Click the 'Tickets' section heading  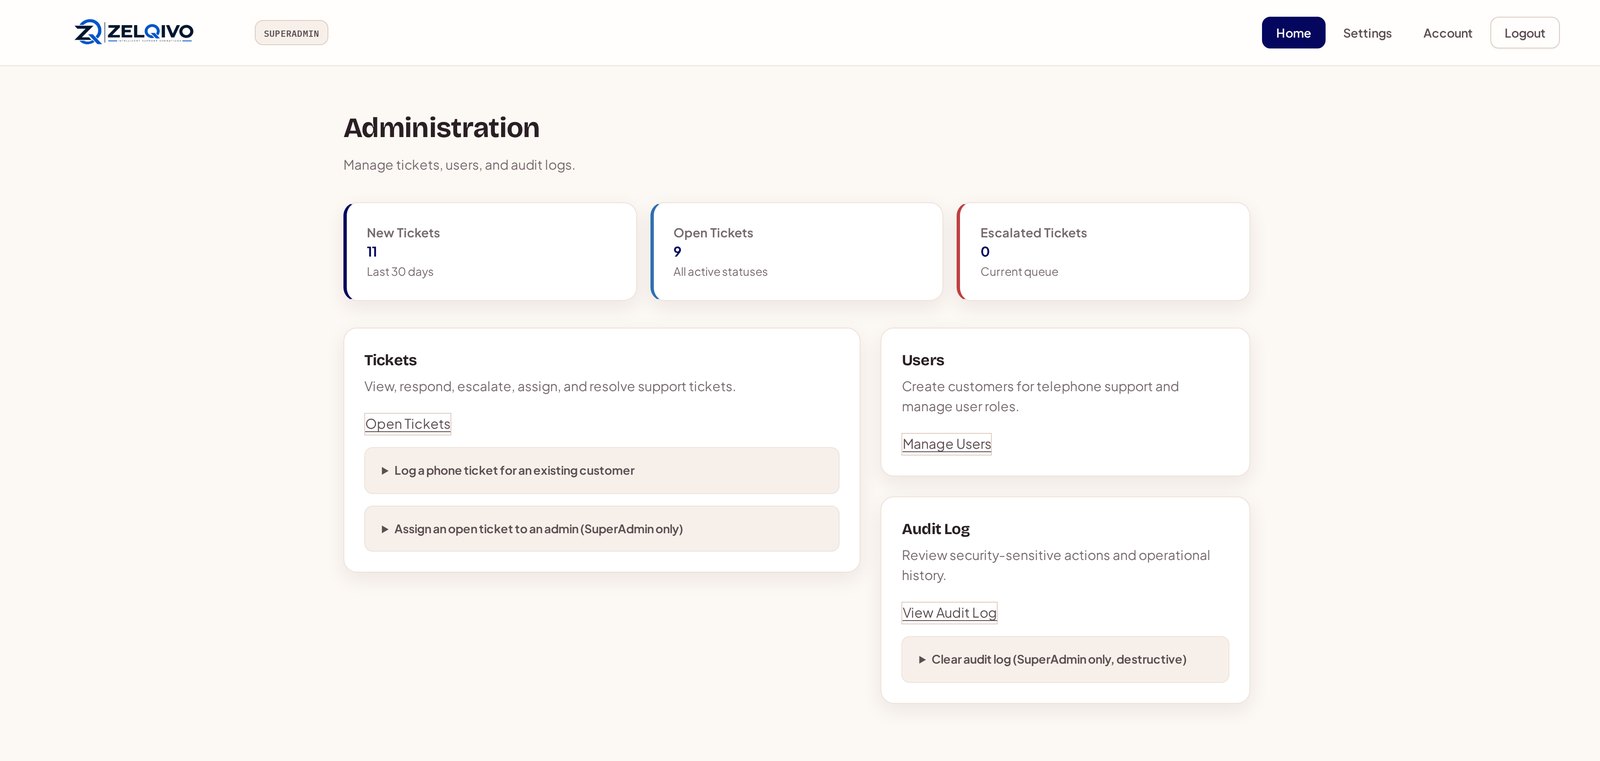390,360
